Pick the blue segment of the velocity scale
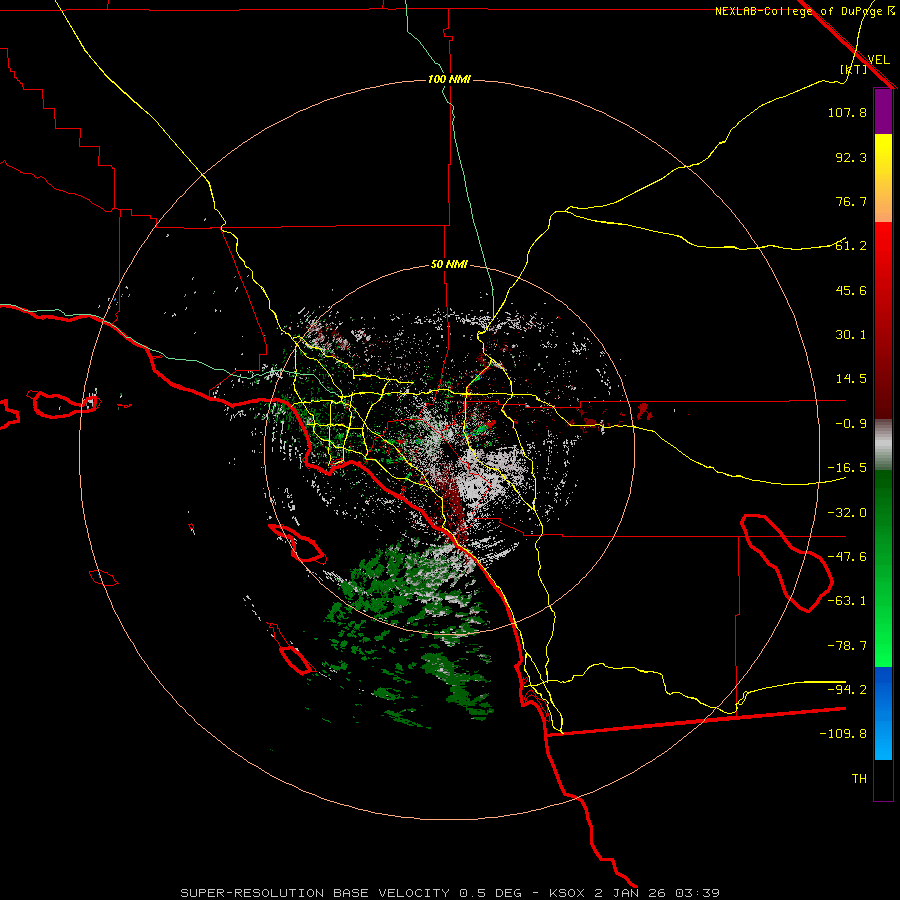 [883, 713]
